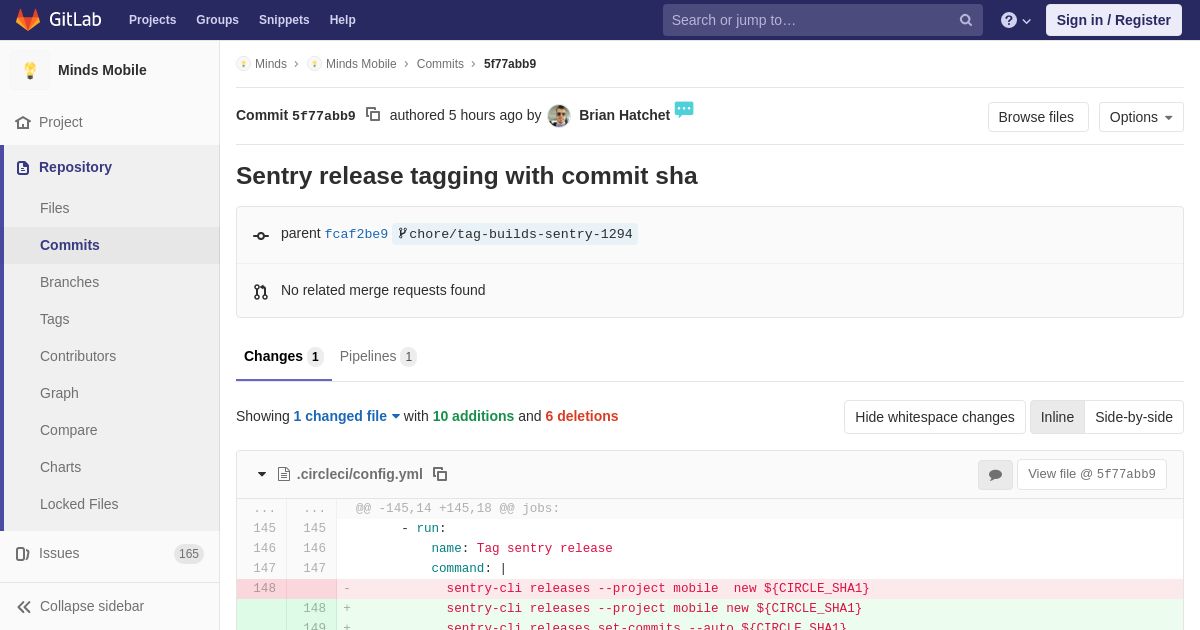The height and width of the screenshot is (630, 1200).
Task: Click the Minds group icon in breadcrumb
Action: coord(243,64)
